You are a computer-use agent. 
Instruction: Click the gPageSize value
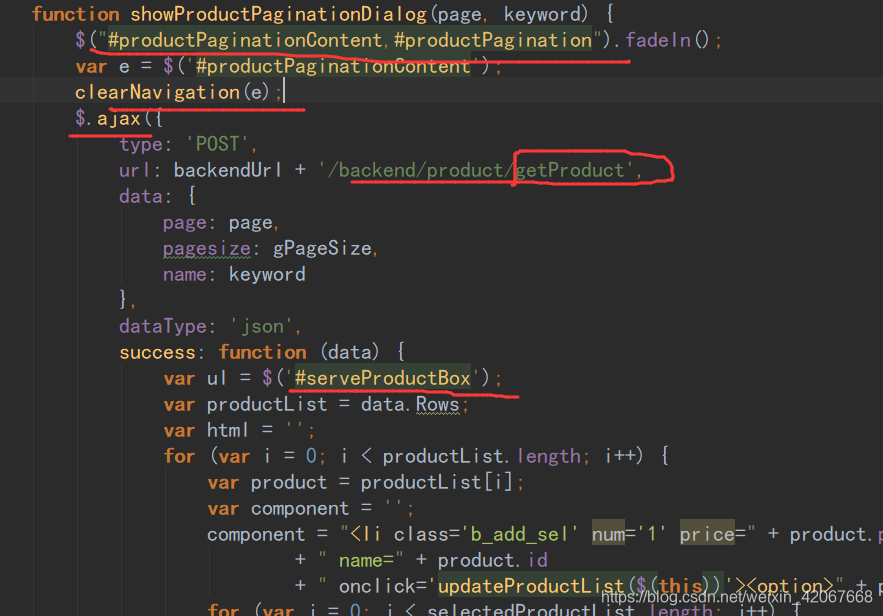[x=322, y=248]
